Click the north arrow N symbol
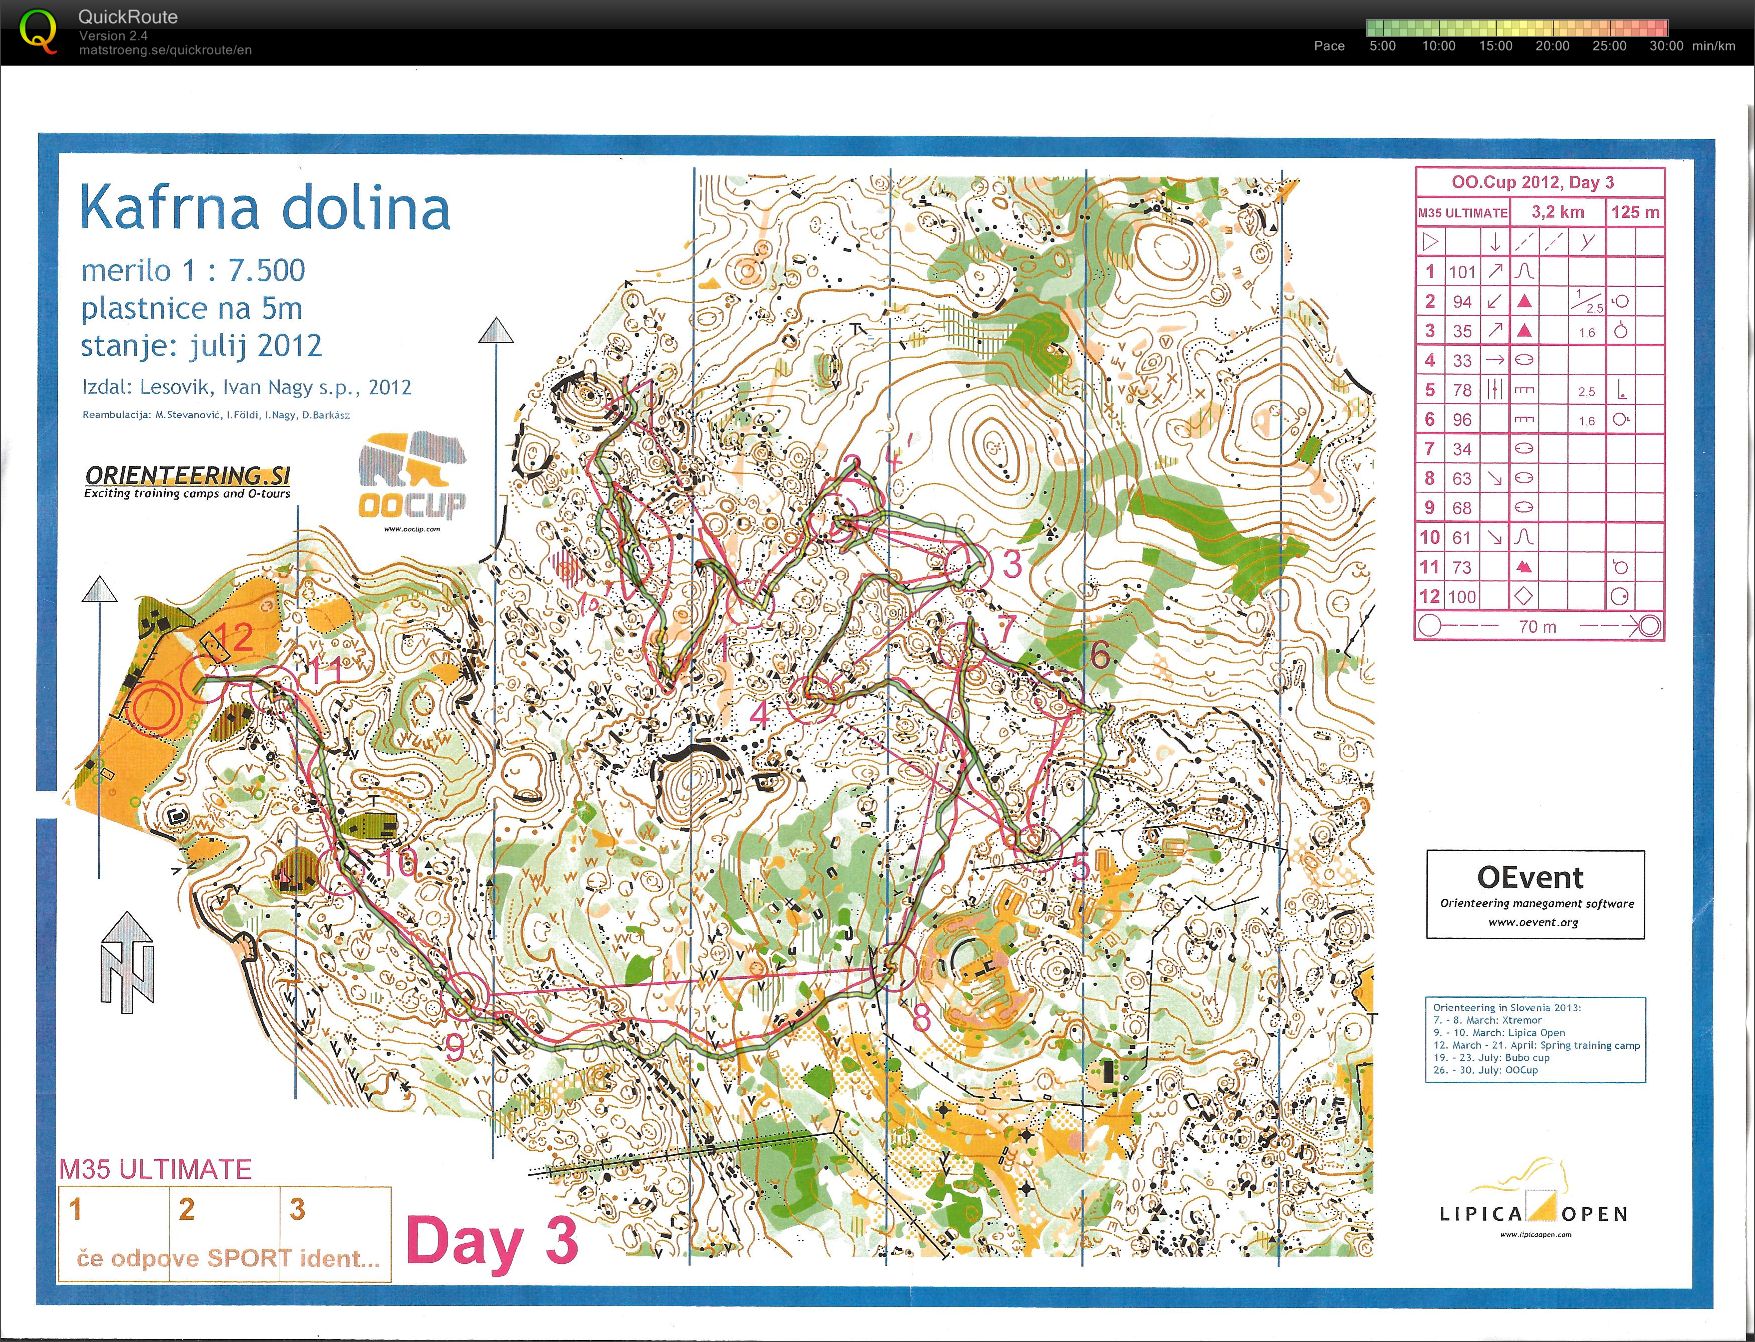Image resolution: width=1755 pixels, height=1342 pixels. (x=127, y=961)
